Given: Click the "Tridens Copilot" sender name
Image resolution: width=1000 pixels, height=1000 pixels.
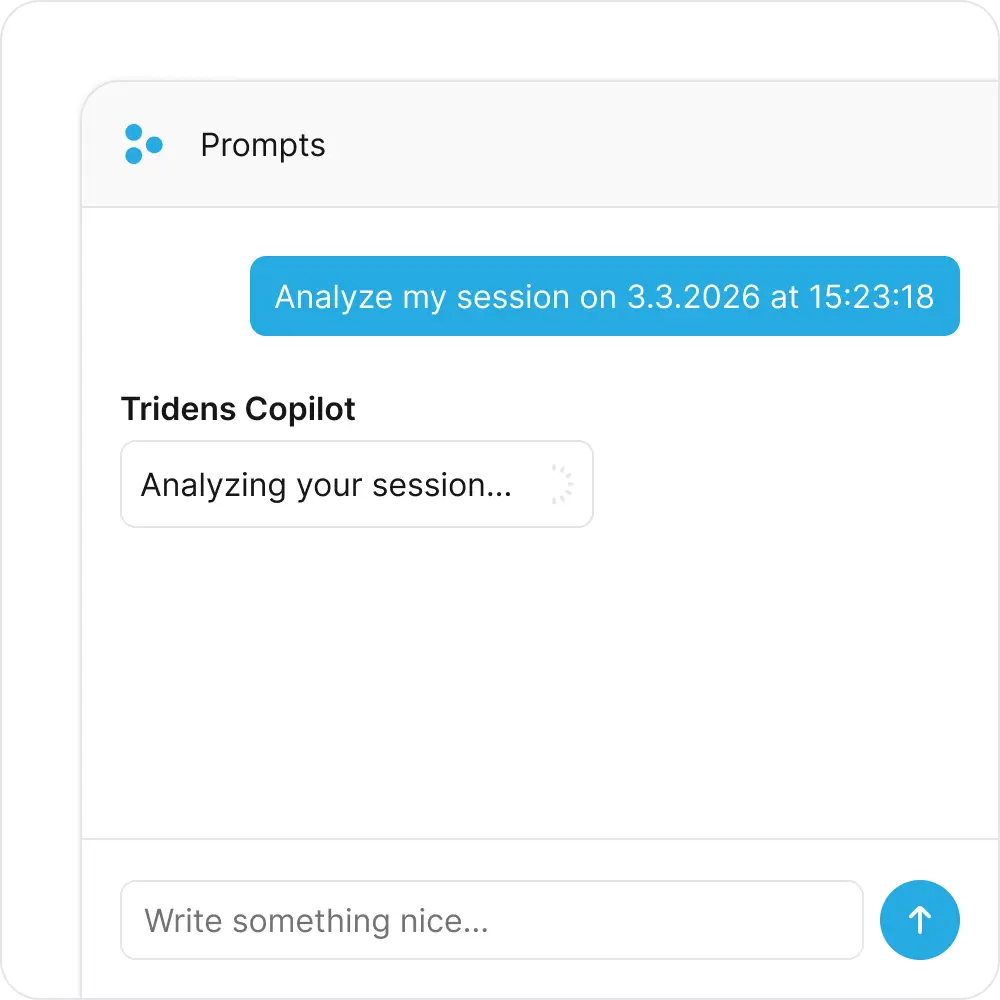Looking at the screenshot, I should [x=238, y=409].
